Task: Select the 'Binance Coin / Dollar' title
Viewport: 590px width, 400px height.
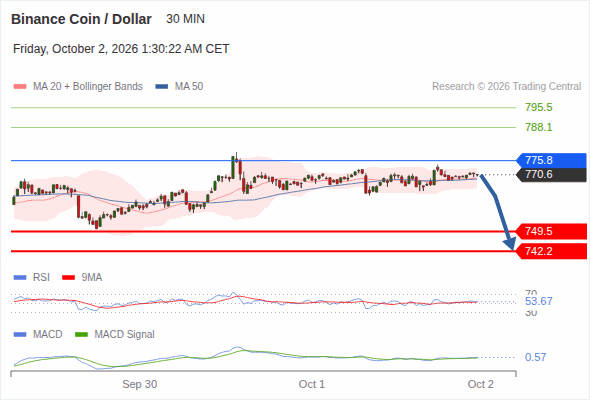Action: [x=81, y=19]
